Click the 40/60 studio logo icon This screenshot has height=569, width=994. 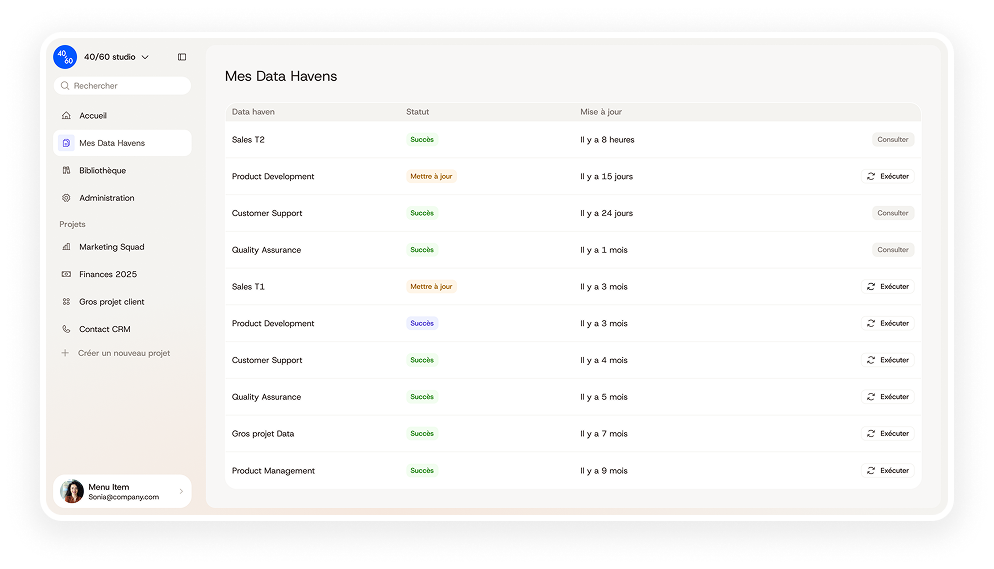point(65,57)
